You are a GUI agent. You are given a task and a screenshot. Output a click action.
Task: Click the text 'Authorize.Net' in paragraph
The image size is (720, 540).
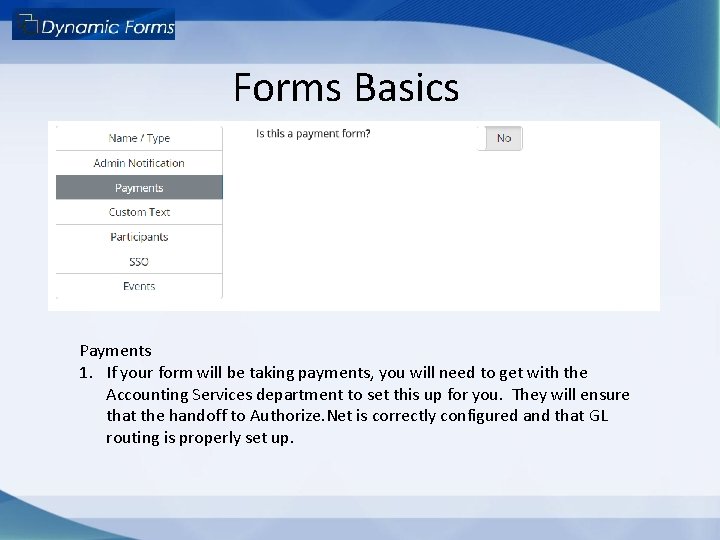pyautogui.click(x=301, y=416)
